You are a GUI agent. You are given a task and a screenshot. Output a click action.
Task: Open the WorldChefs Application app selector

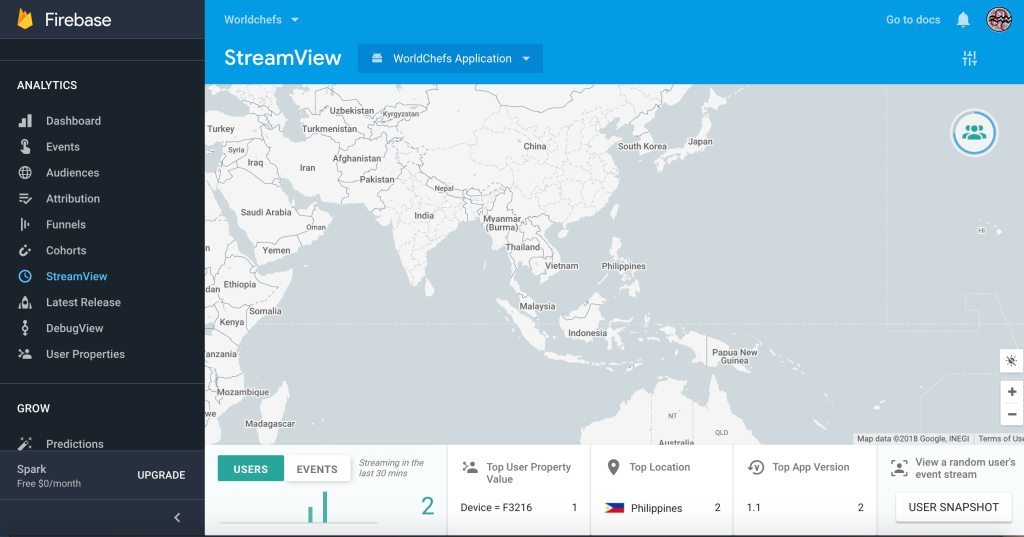pos(450,59)
